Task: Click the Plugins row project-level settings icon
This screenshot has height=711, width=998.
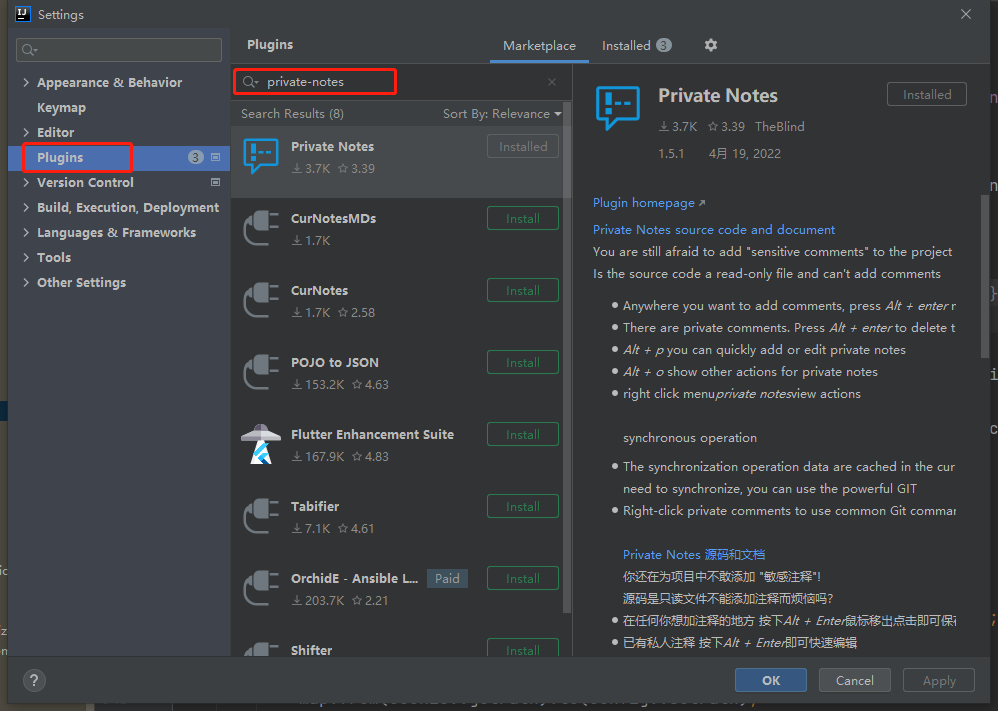Action: click(216, 157)
